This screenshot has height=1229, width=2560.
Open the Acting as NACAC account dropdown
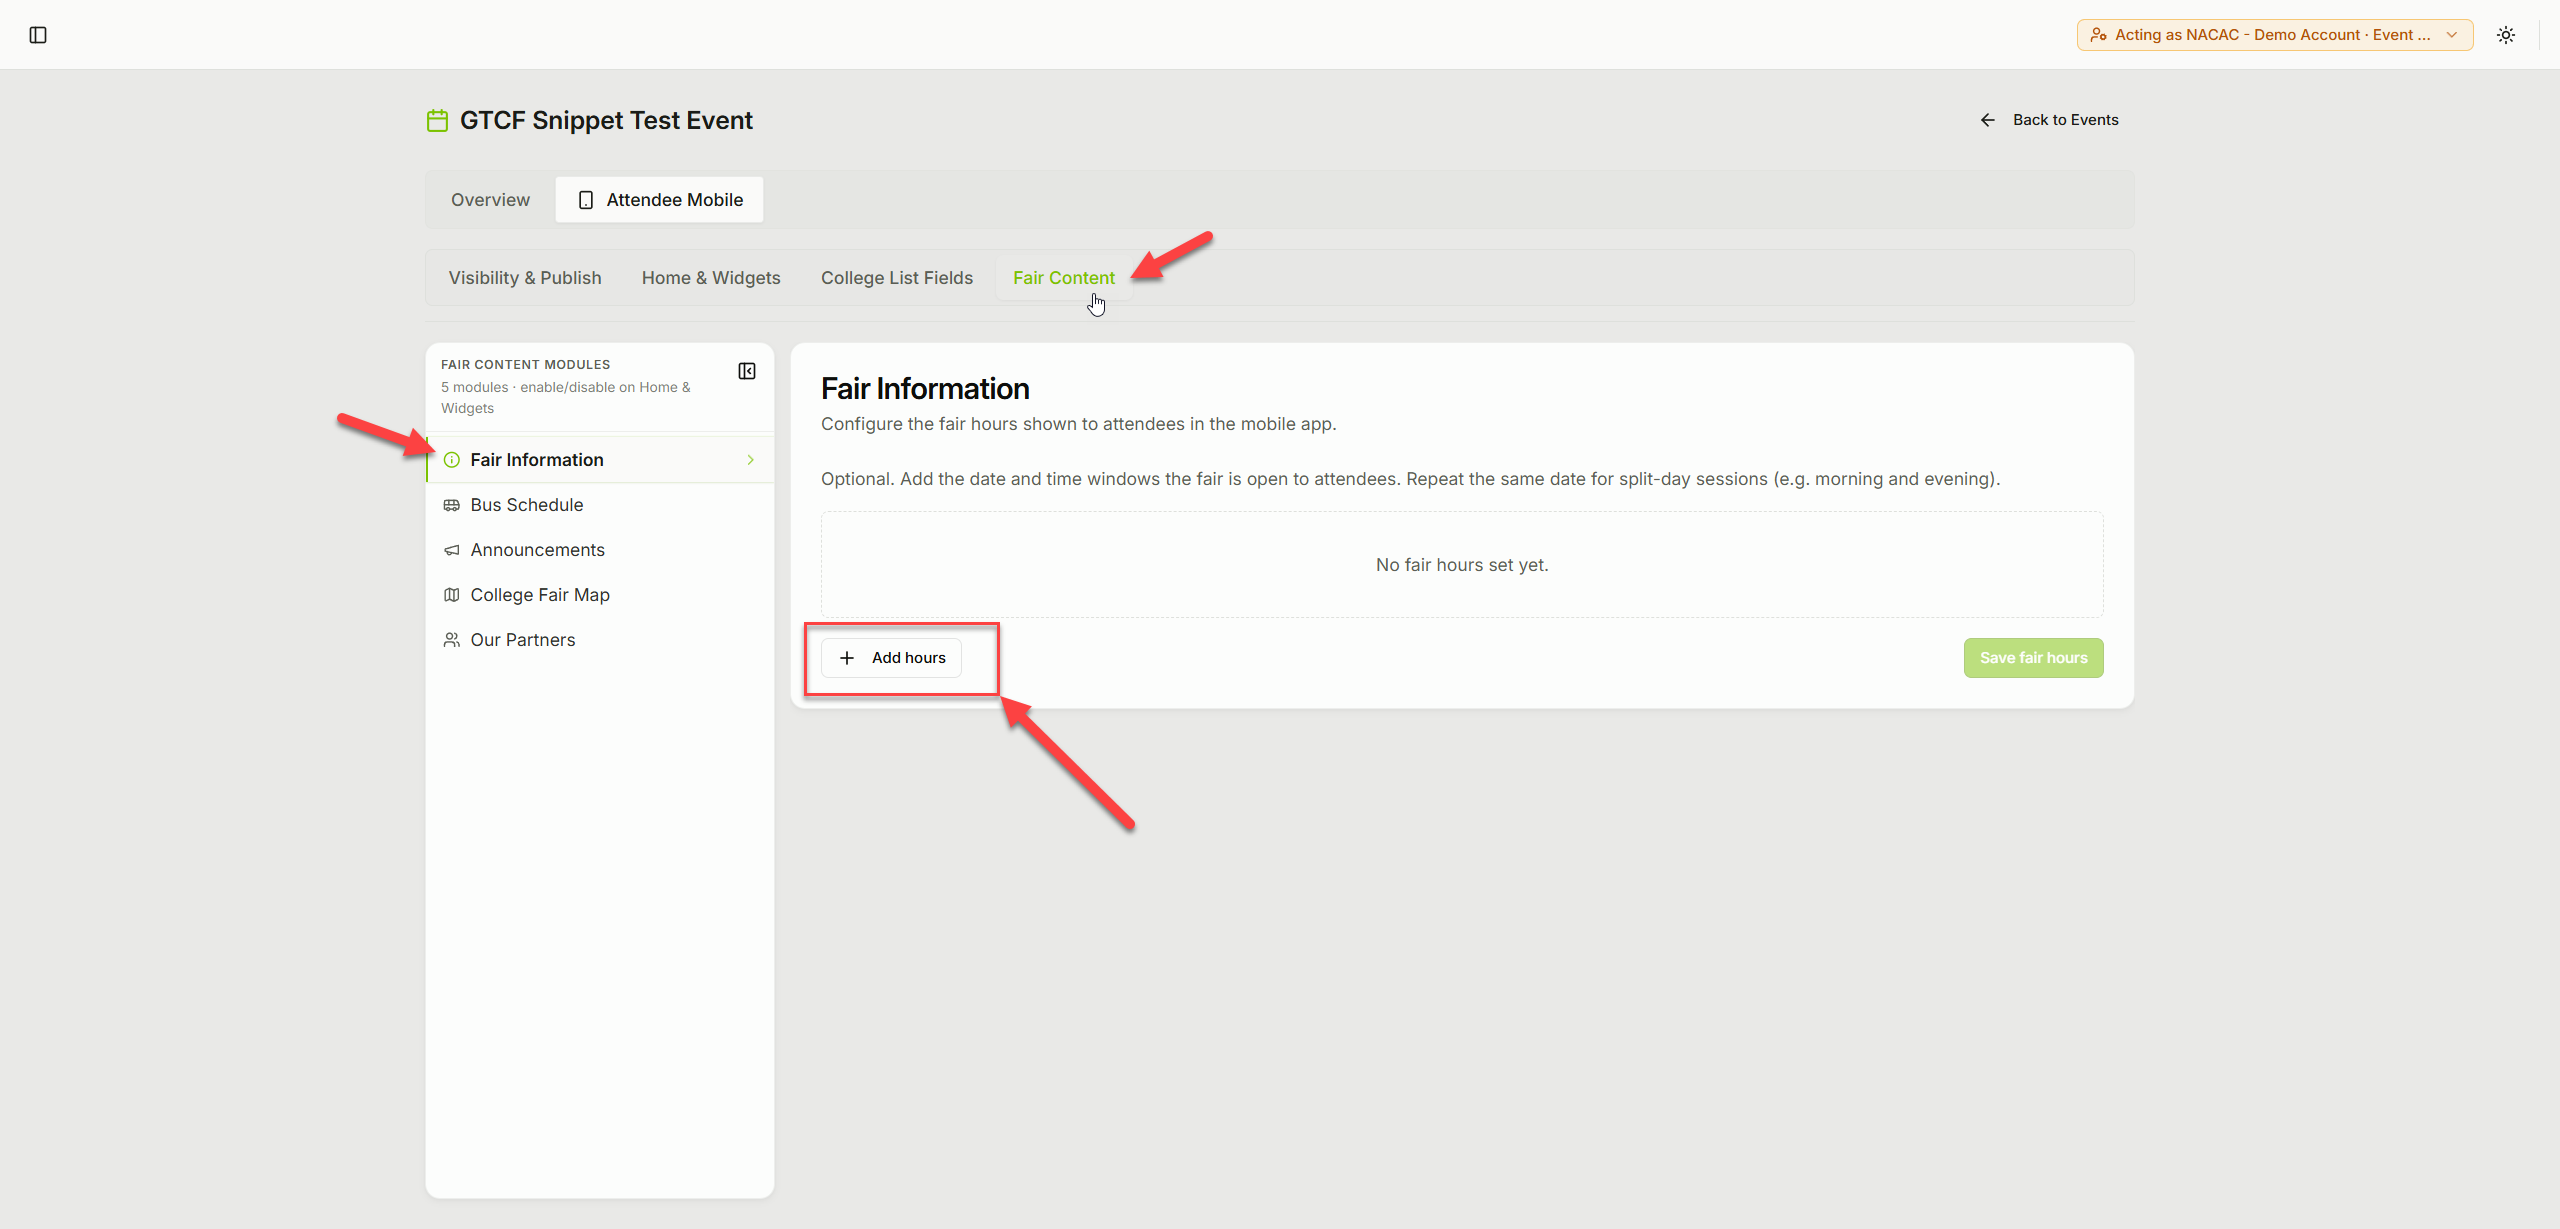click(x=2274, y=35)
